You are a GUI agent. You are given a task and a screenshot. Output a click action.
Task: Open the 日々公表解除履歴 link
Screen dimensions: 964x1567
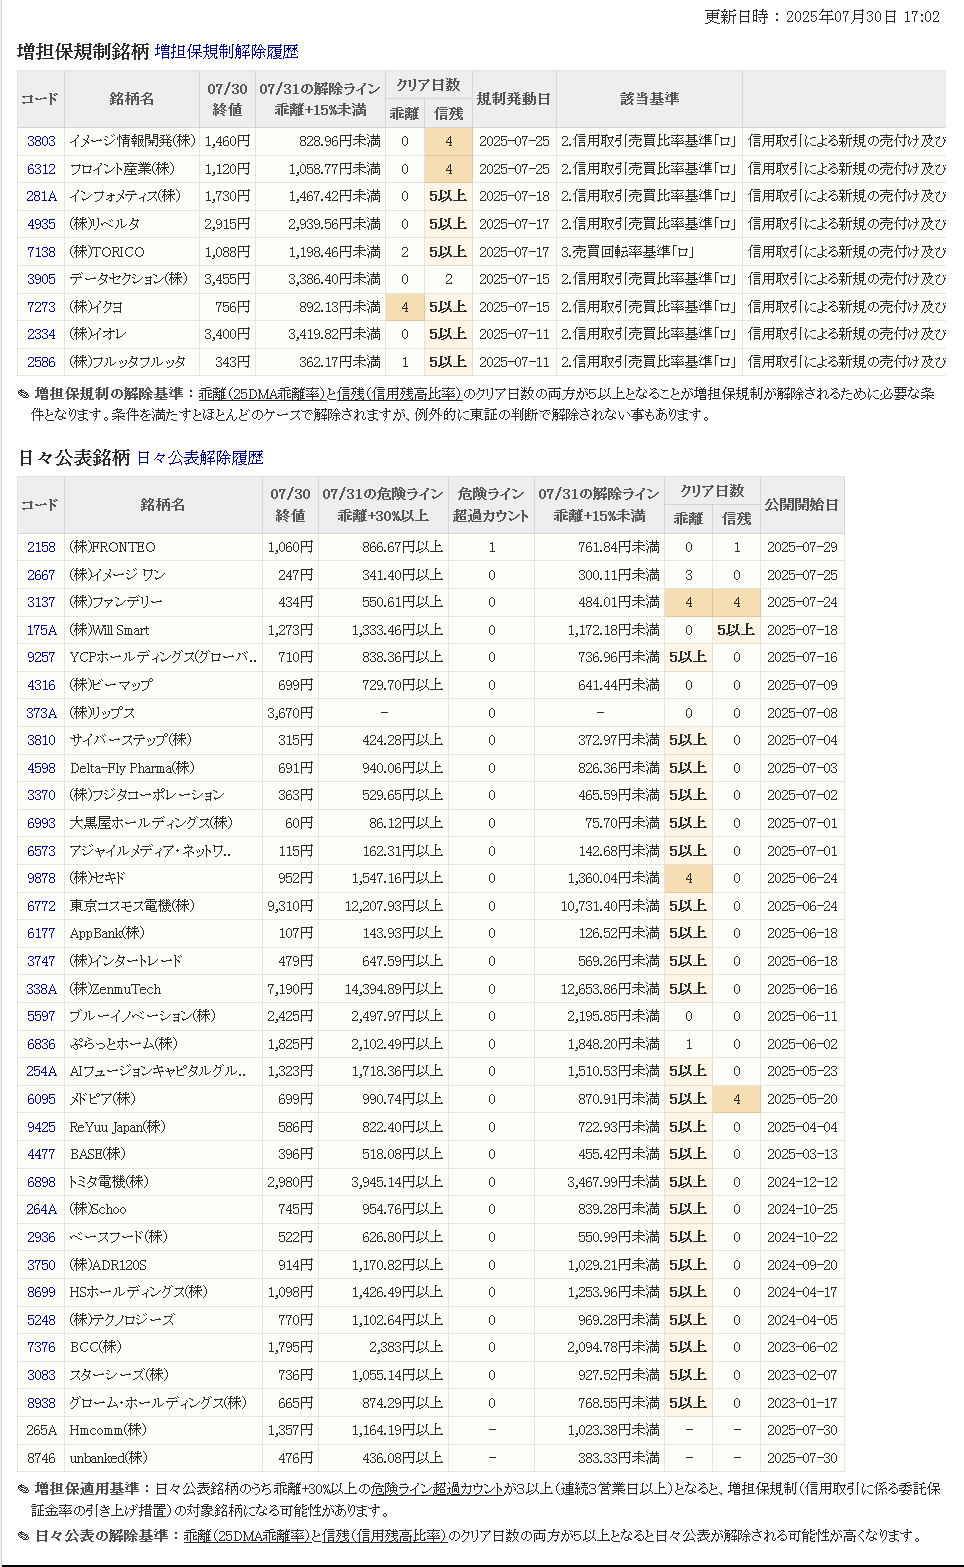pos(200,457)
